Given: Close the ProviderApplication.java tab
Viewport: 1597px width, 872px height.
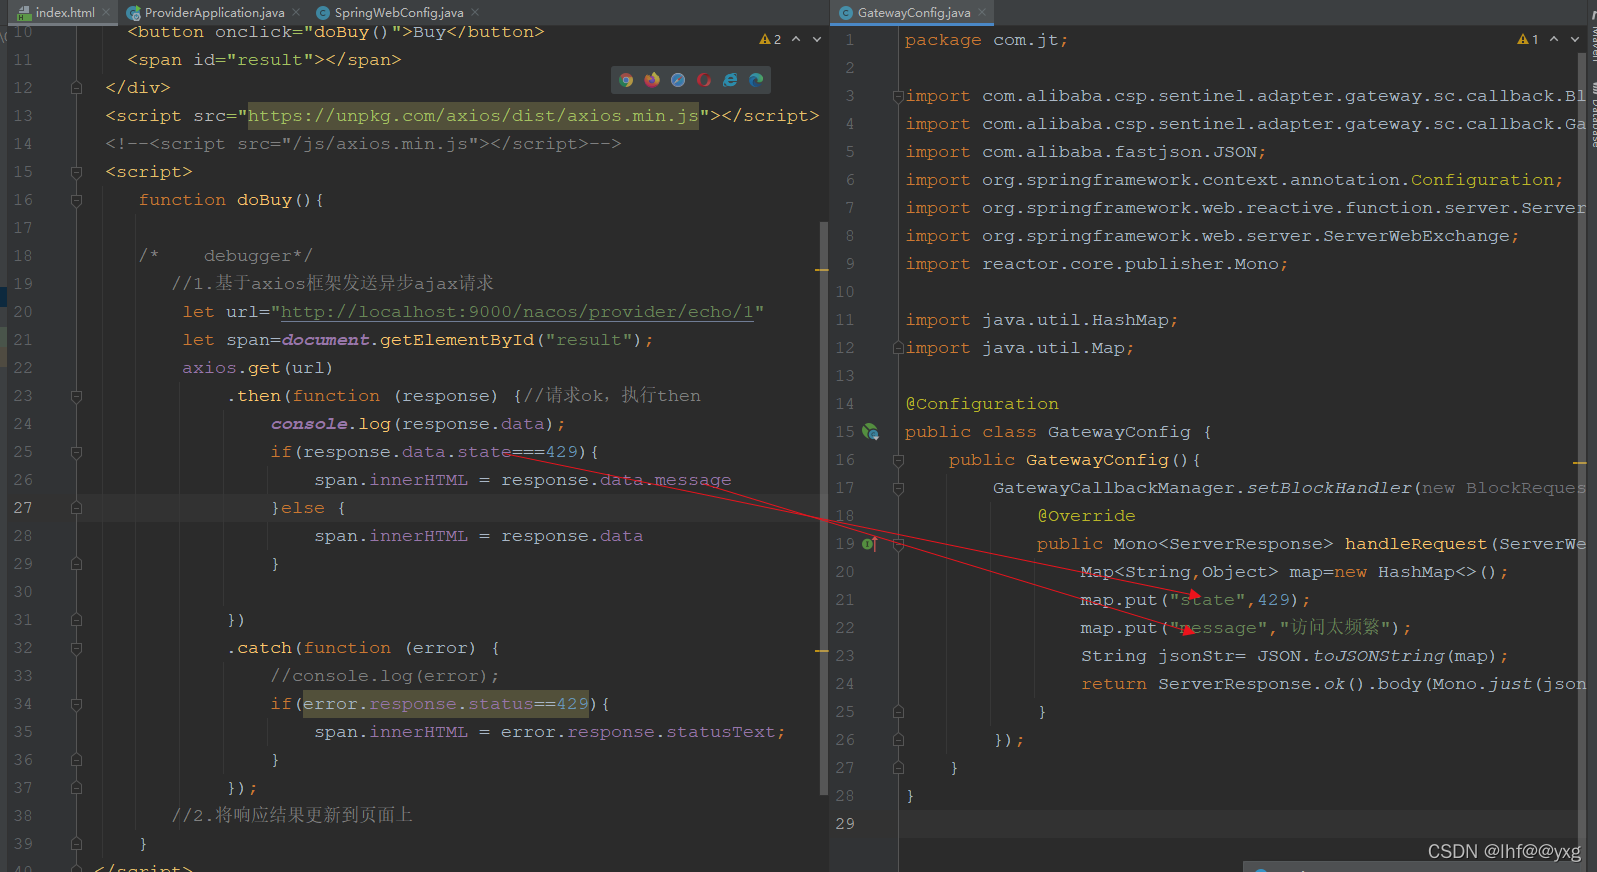Looking at the screenshot, I should [297, 12].
